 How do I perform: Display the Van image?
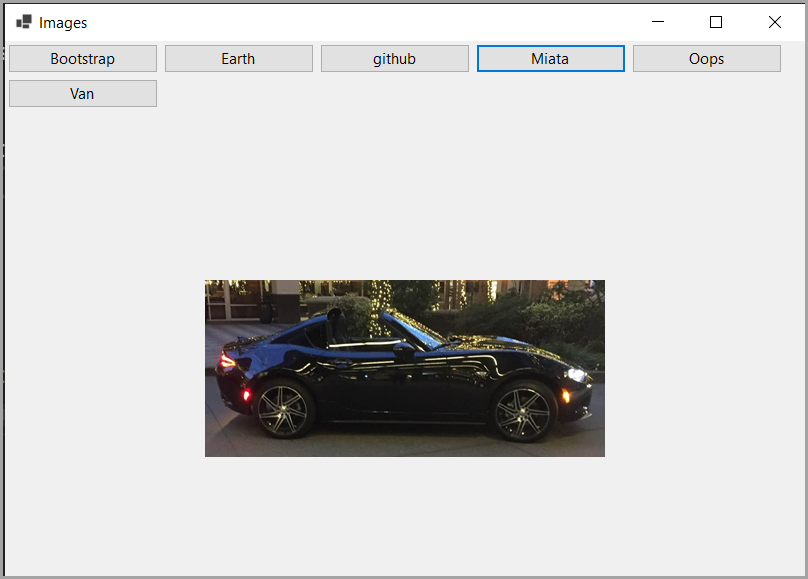coord(82,93)
